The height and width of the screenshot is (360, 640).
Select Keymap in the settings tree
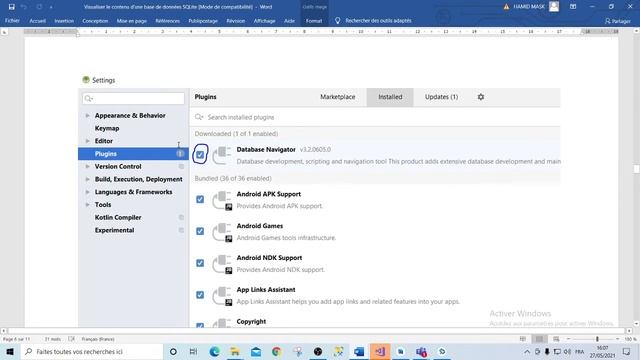(x=107, y=128)
